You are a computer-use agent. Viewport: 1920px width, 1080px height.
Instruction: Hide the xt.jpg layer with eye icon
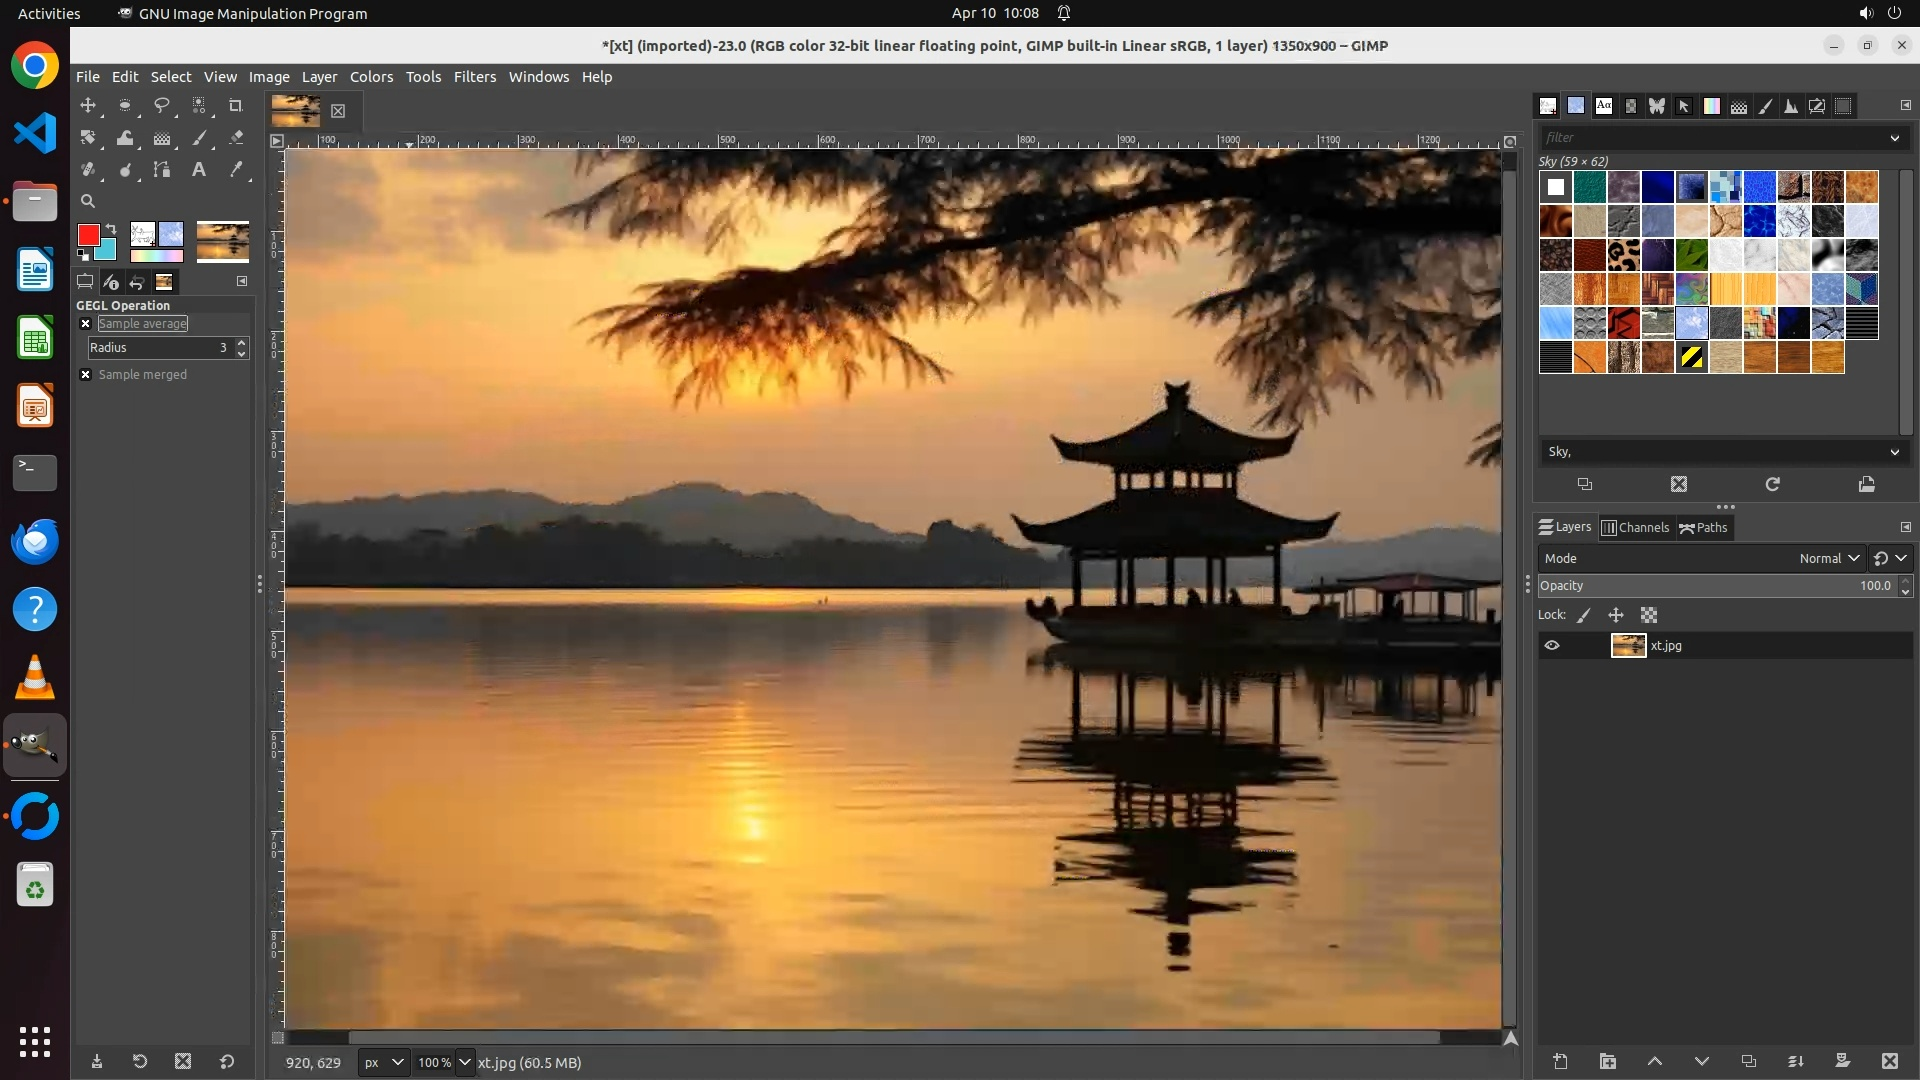pyautogui.click(x=1552, y=646)
